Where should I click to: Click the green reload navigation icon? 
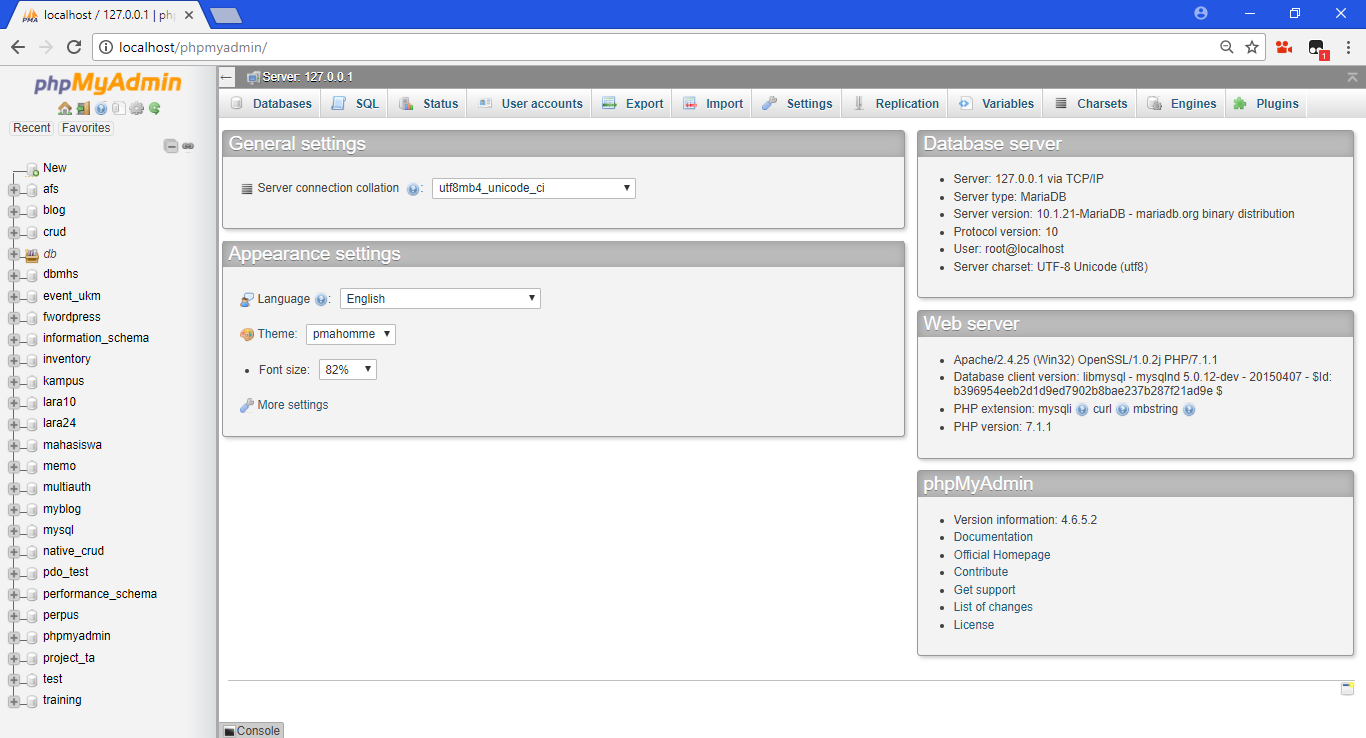click(x=154, y=109)
